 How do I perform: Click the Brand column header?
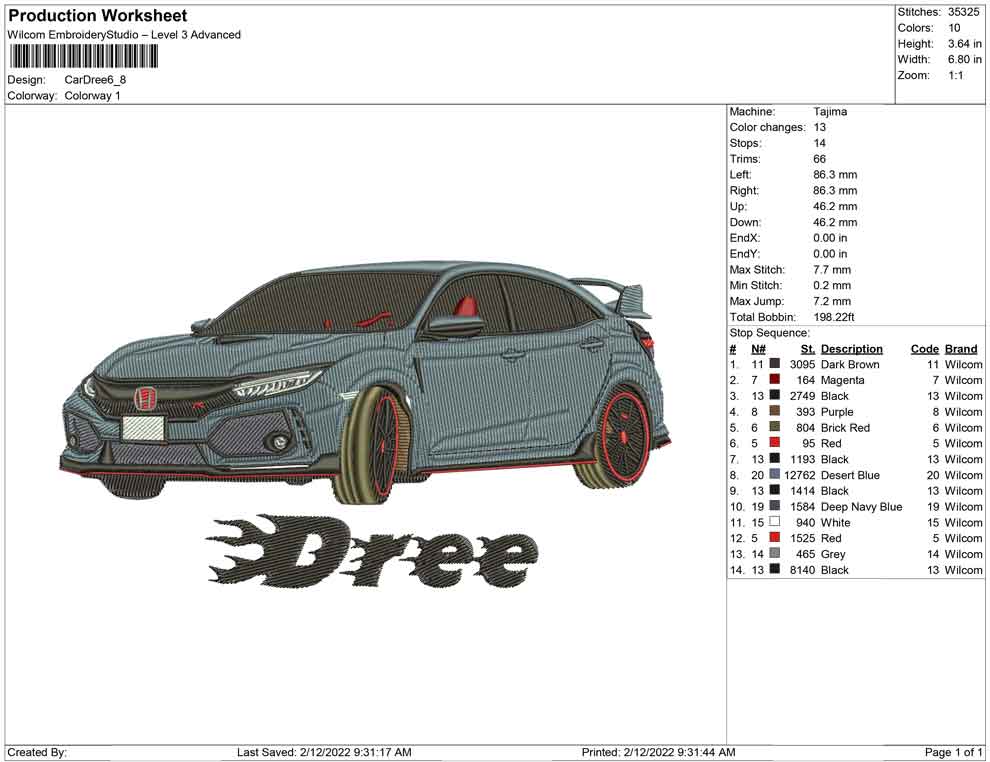960,349
